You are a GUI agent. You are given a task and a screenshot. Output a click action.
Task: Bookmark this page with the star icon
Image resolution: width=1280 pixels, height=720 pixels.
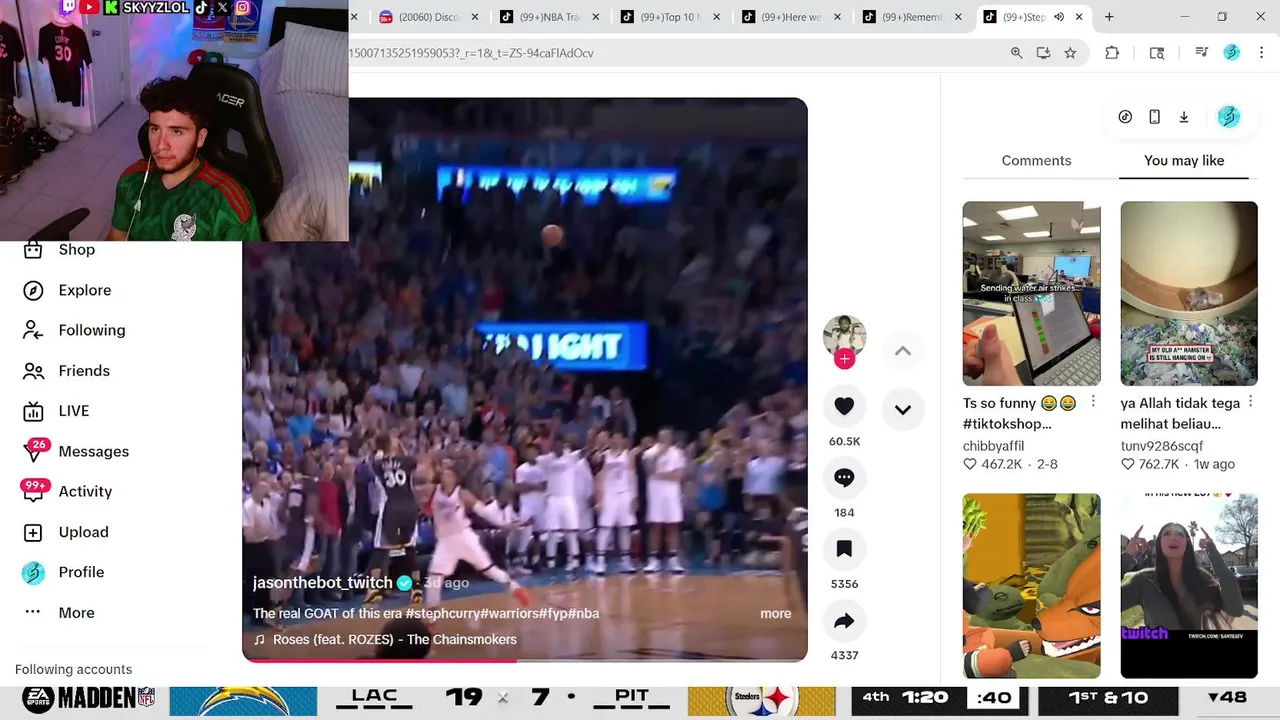[x=1070, y=53]
